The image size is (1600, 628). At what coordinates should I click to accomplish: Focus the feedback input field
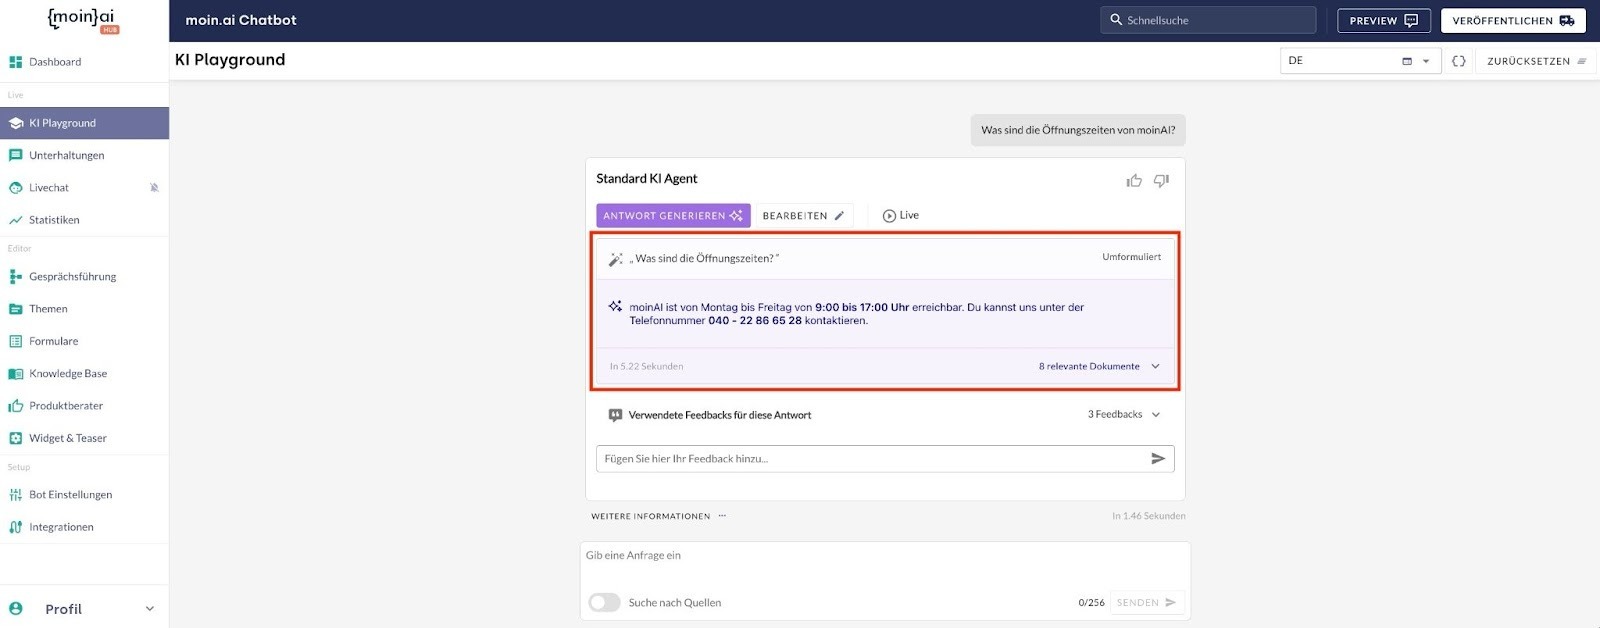click(870, 459)
